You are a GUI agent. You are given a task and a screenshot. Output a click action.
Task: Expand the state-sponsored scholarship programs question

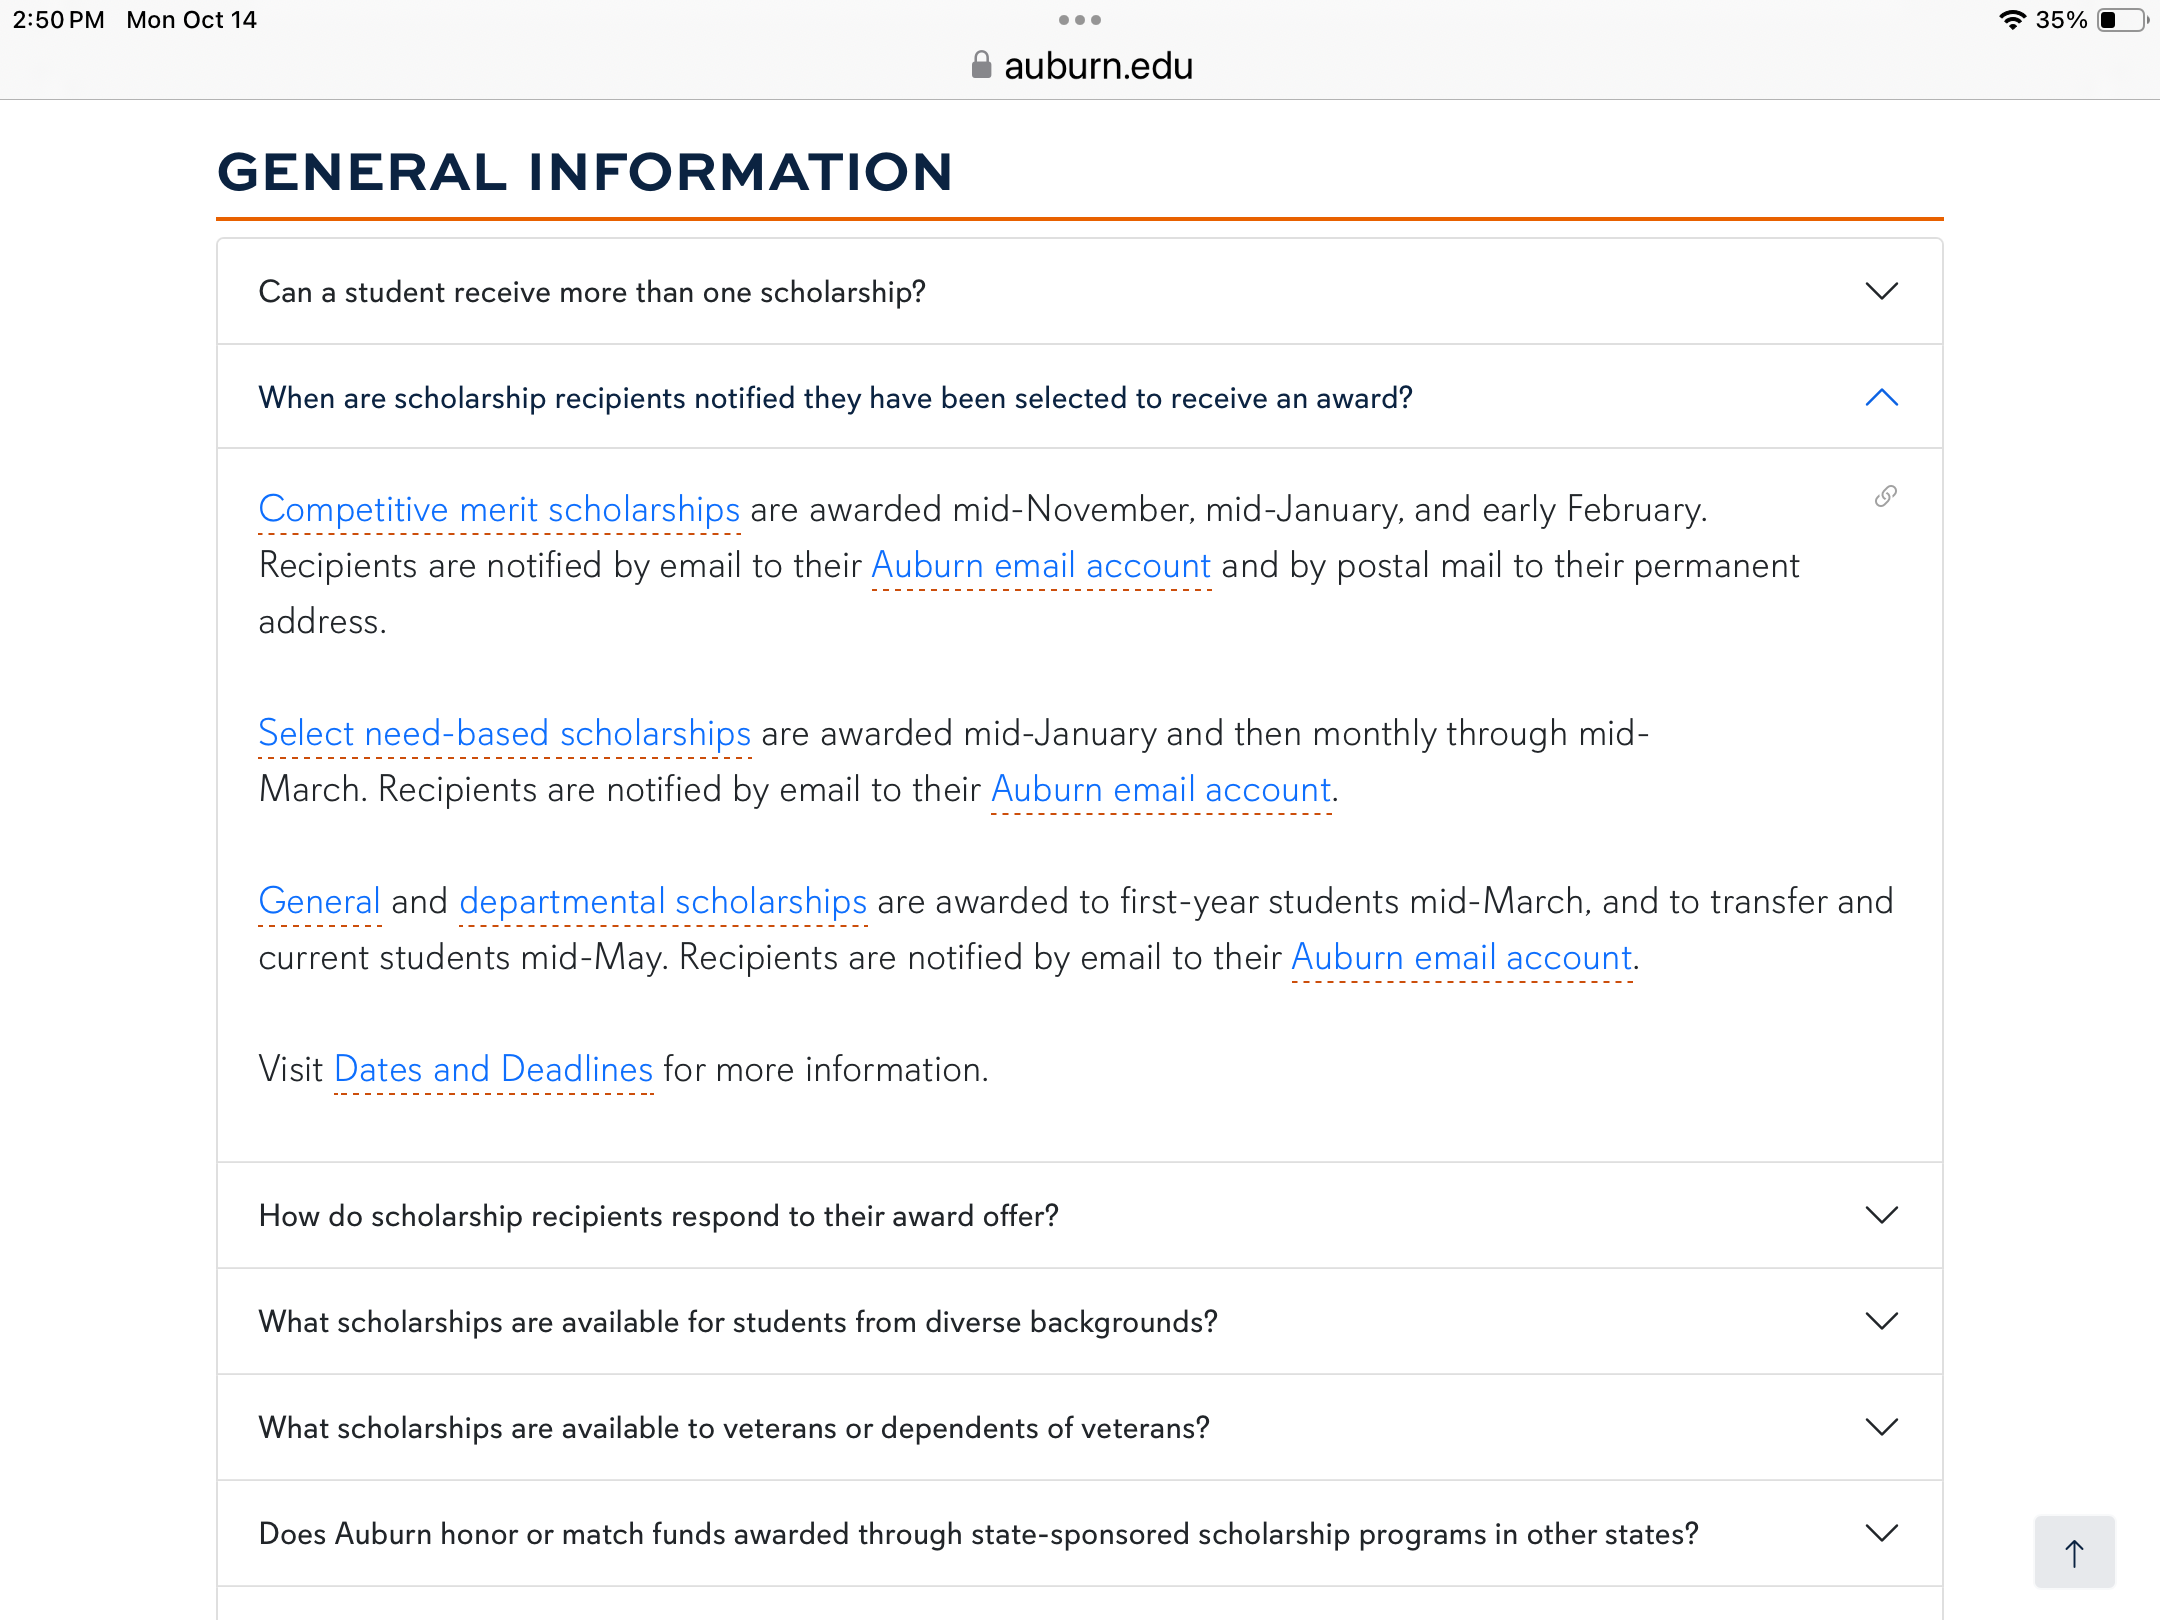1080,1534
